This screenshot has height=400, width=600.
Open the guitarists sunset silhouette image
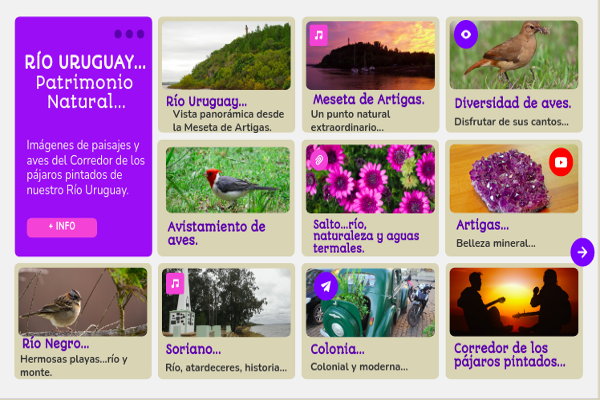514,302
